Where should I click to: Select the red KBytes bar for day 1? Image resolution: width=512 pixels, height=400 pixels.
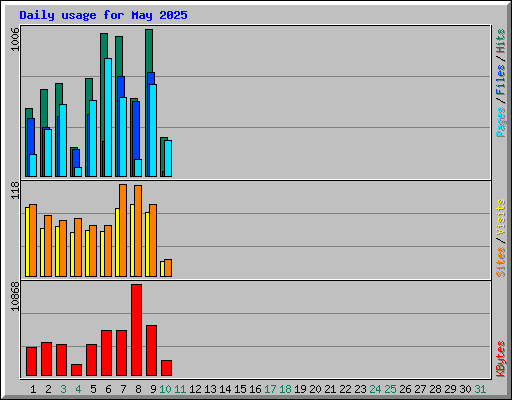31,361
